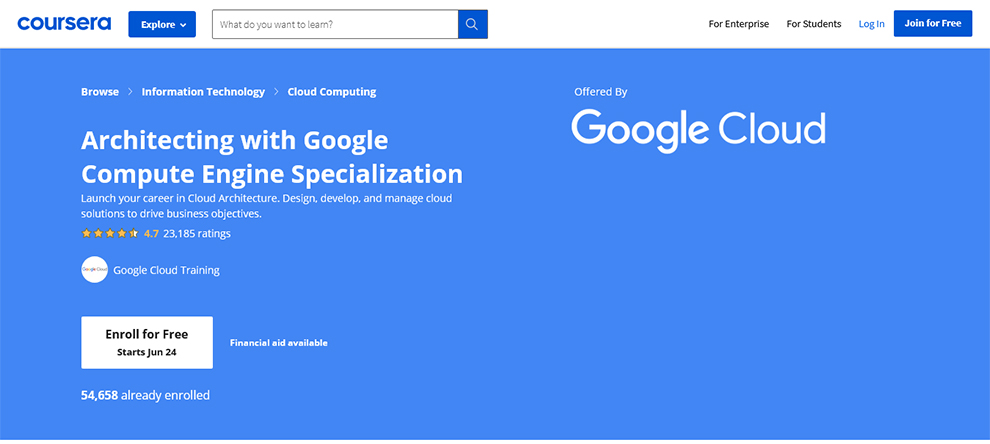Open the Google Cloud Training instructor link
Viewport: 990px width, 444px height.
167,270
